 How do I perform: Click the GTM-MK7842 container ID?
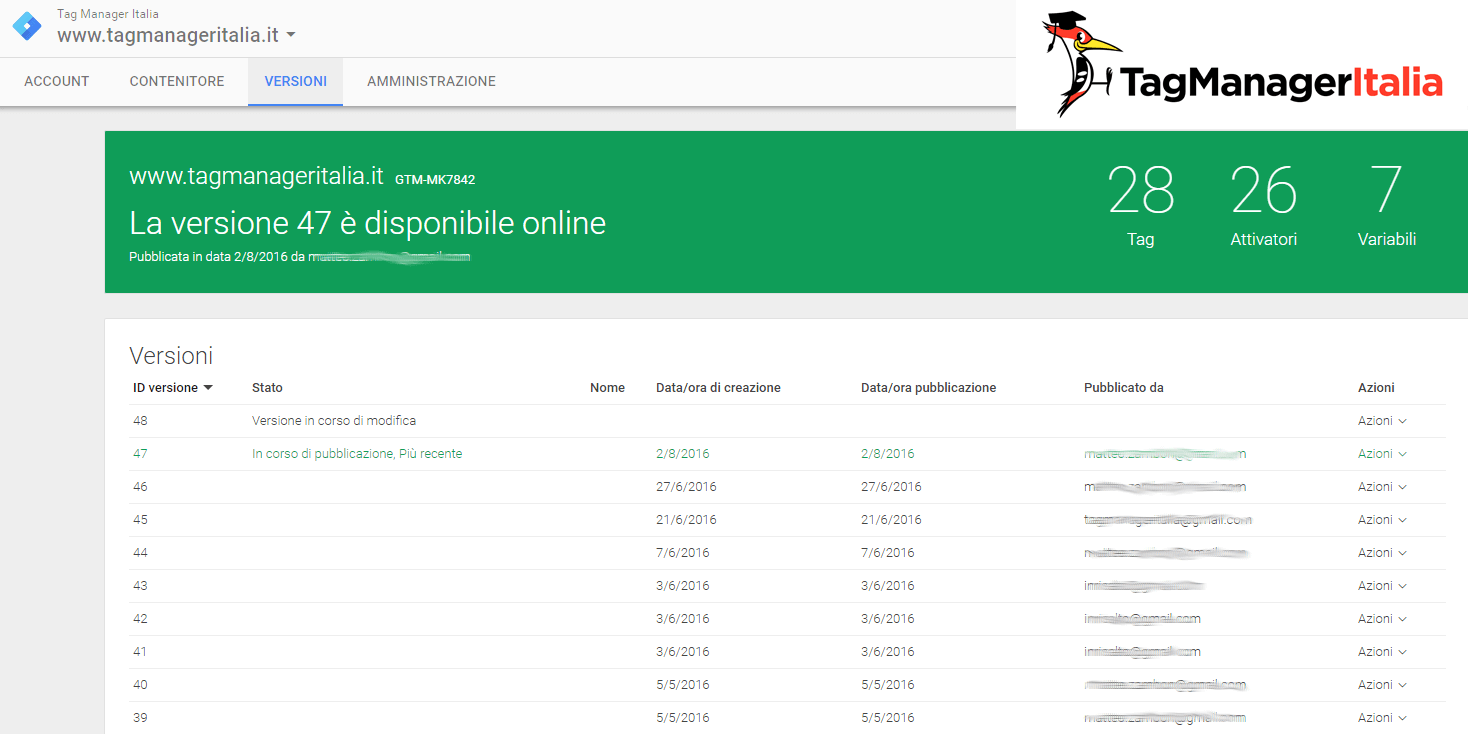click(435, 180)
